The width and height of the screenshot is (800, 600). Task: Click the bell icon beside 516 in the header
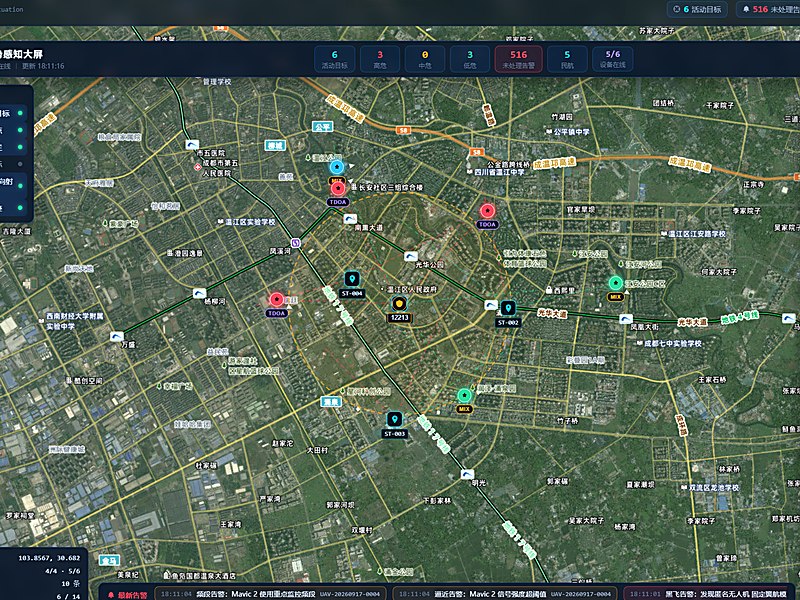coord(746,9)
